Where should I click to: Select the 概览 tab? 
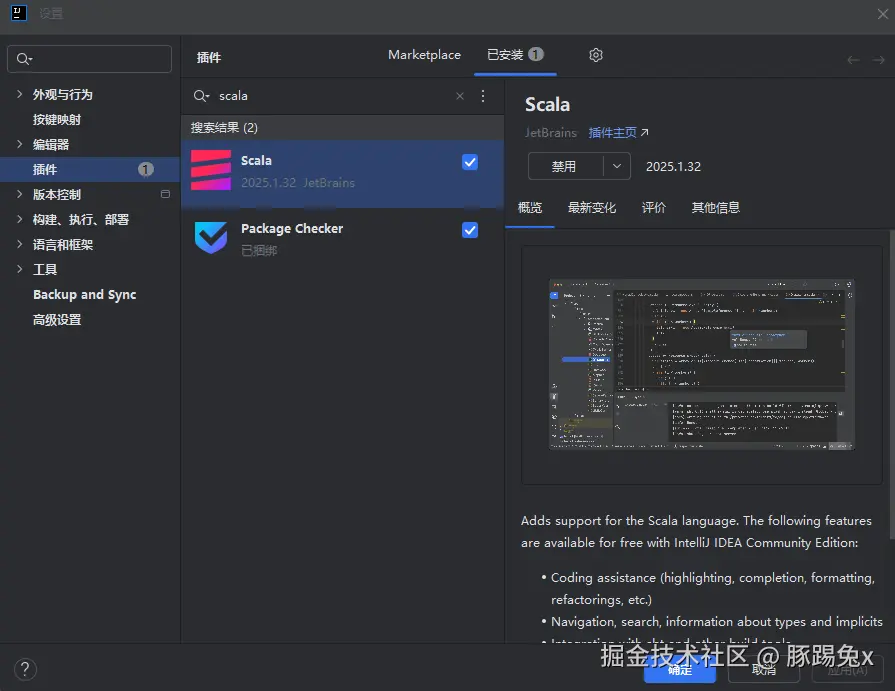point(530,208)
